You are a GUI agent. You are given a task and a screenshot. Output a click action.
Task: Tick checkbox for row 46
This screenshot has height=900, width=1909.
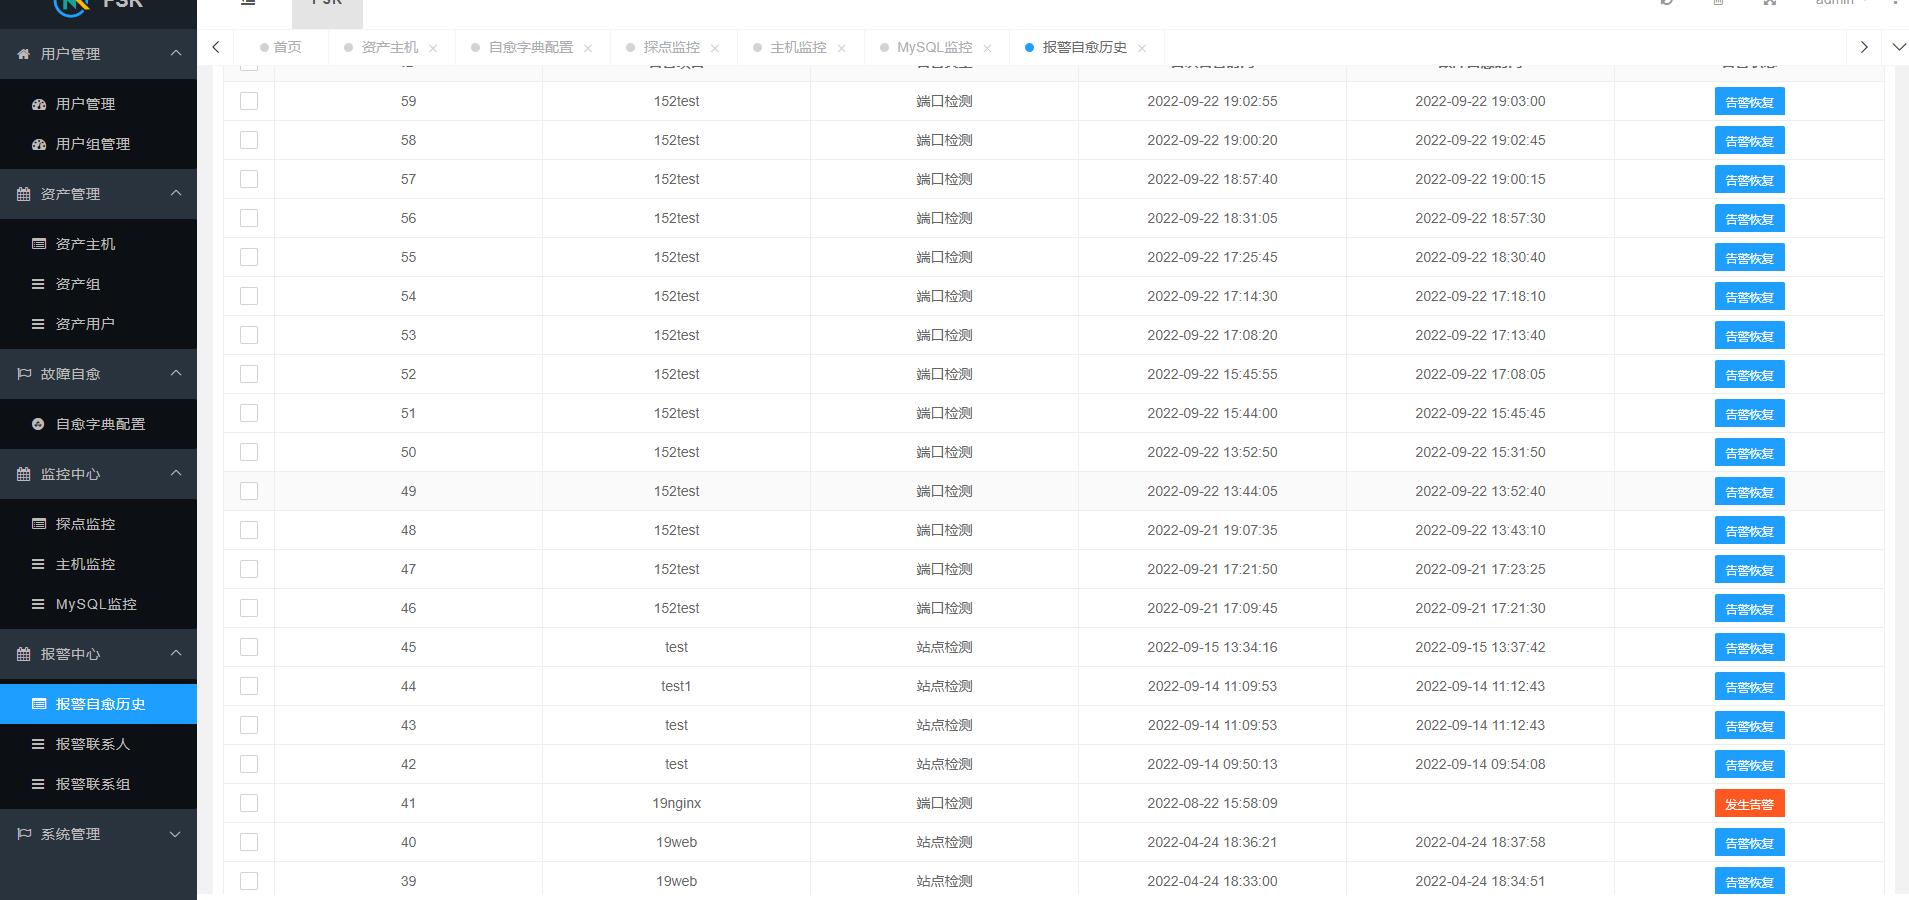pos(249,608)
